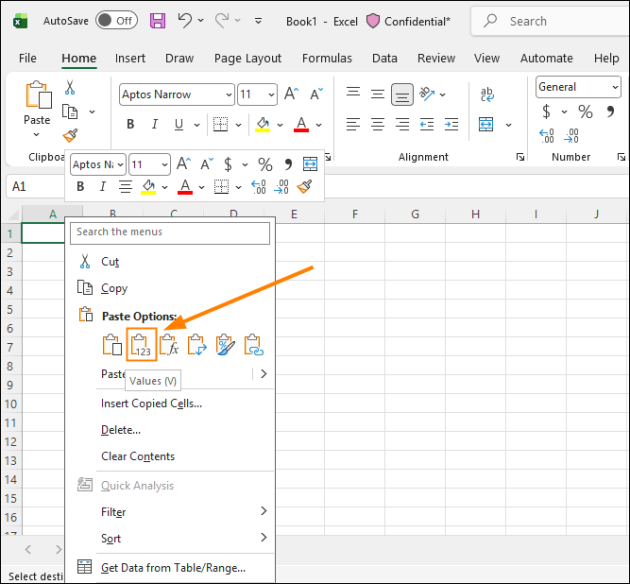Apply yellow fill in mini toolbar

[148, 186]
